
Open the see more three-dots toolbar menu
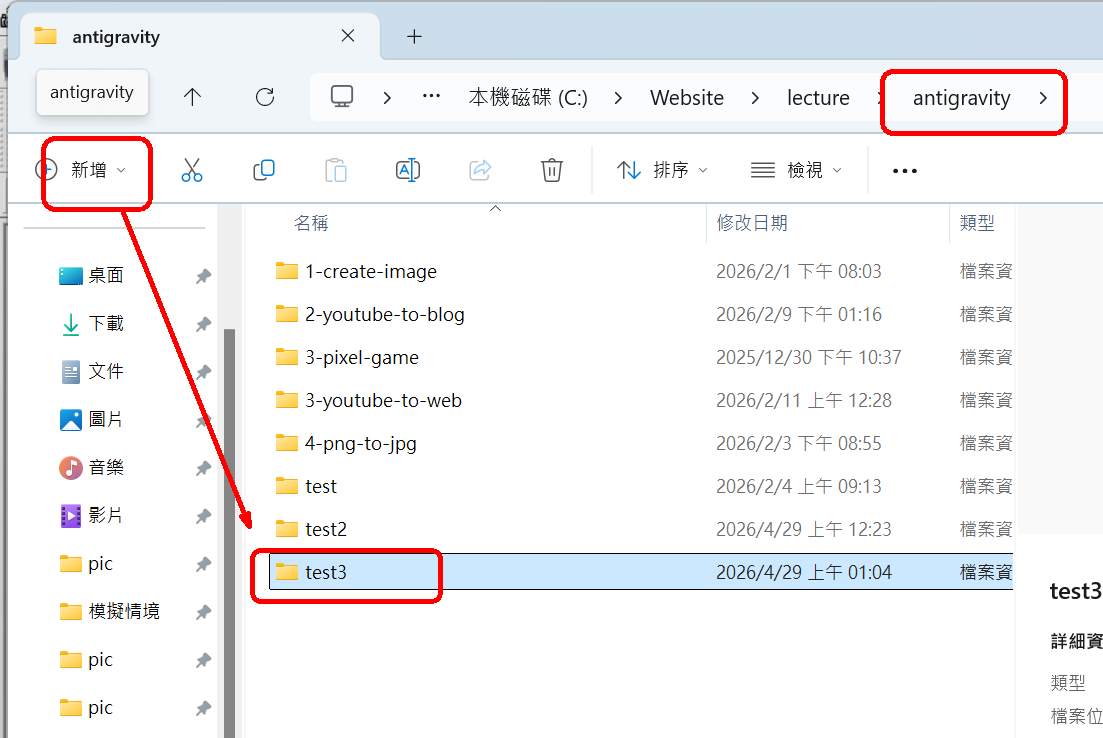(904, 171)
